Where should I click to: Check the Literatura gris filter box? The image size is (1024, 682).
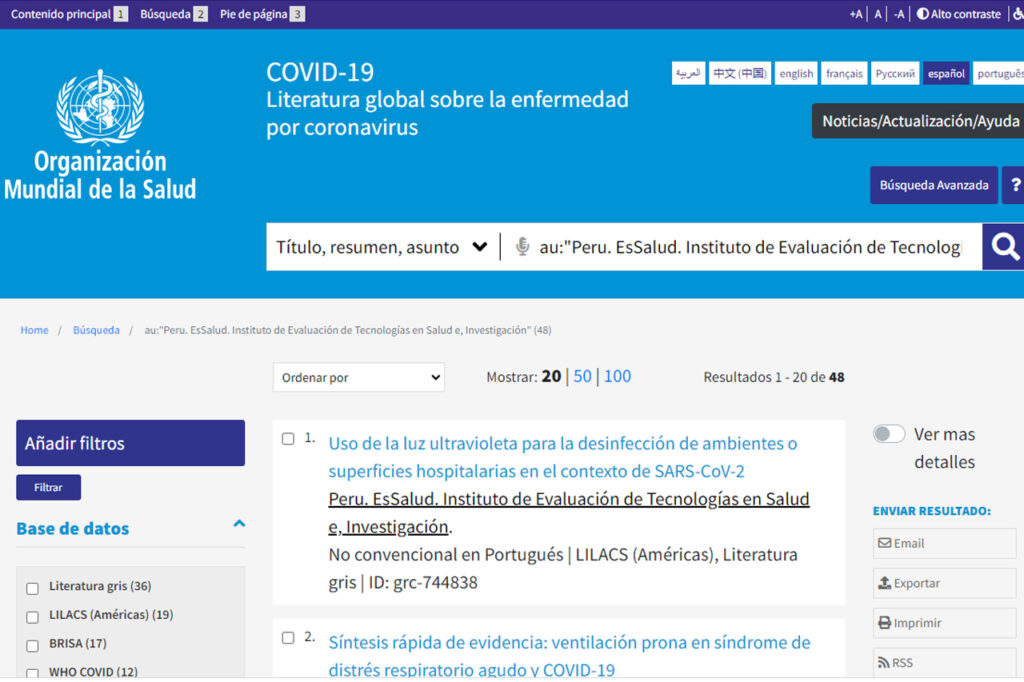click(x=32, y=588)
